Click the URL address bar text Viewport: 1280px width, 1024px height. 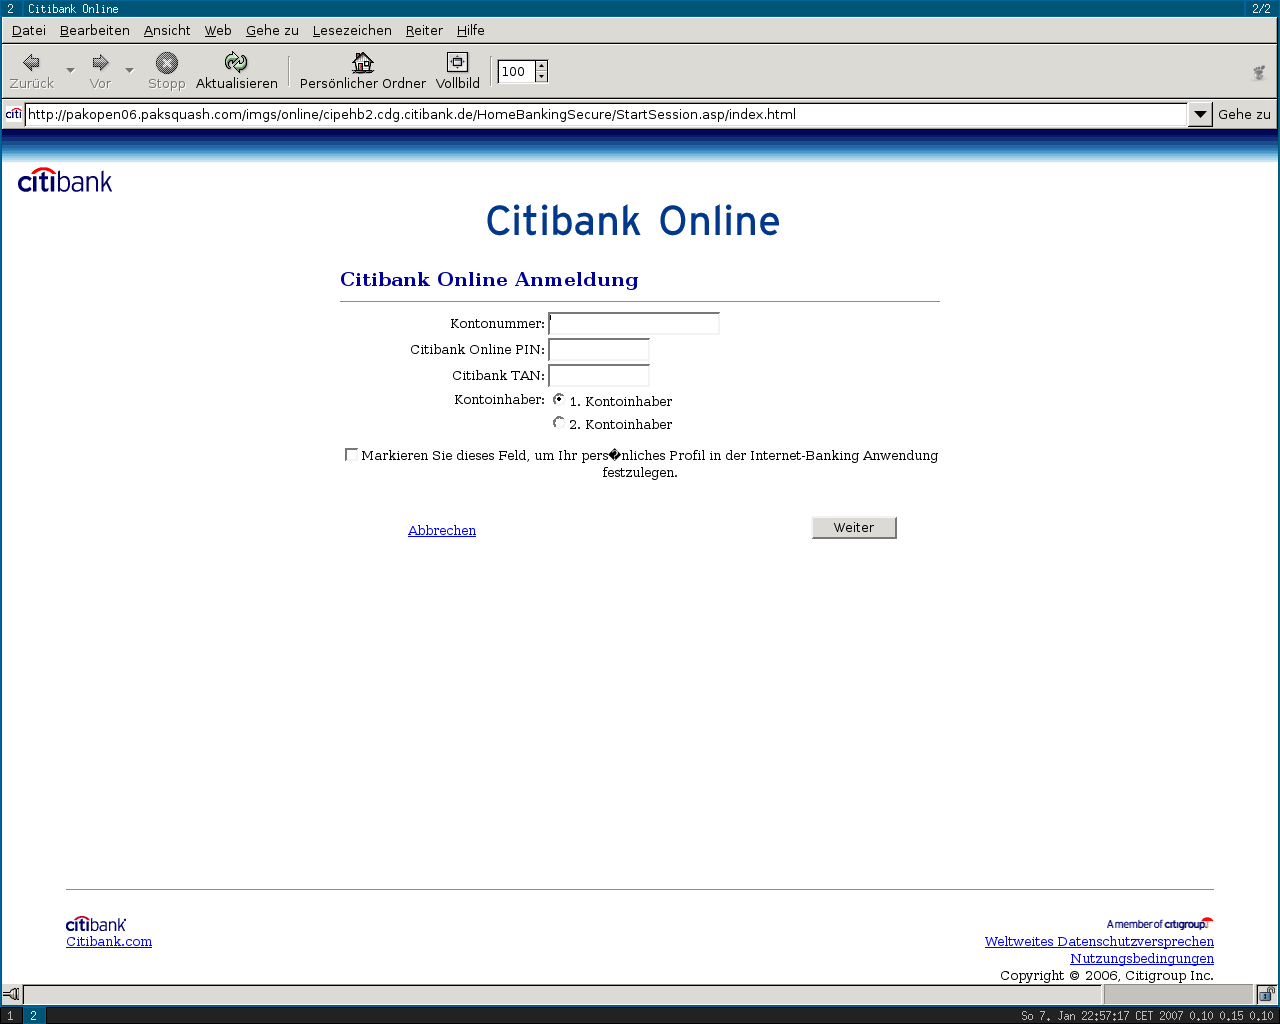tap(412, 114)
